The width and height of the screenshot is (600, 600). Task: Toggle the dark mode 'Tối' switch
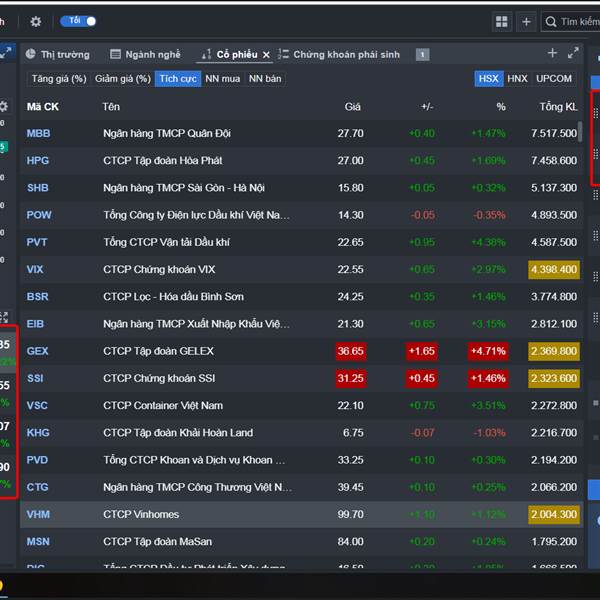coord(78,21)
